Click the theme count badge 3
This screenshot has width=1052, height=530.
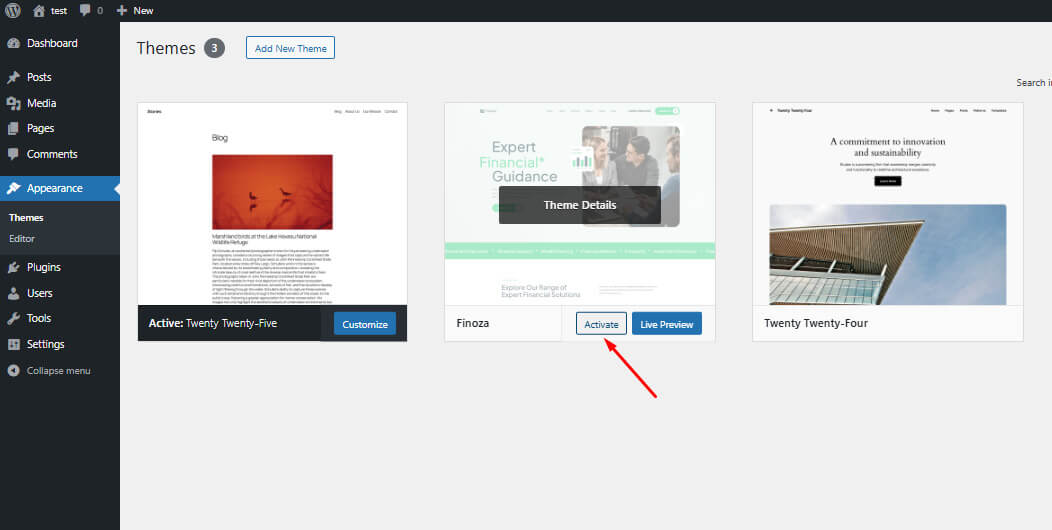214,48
